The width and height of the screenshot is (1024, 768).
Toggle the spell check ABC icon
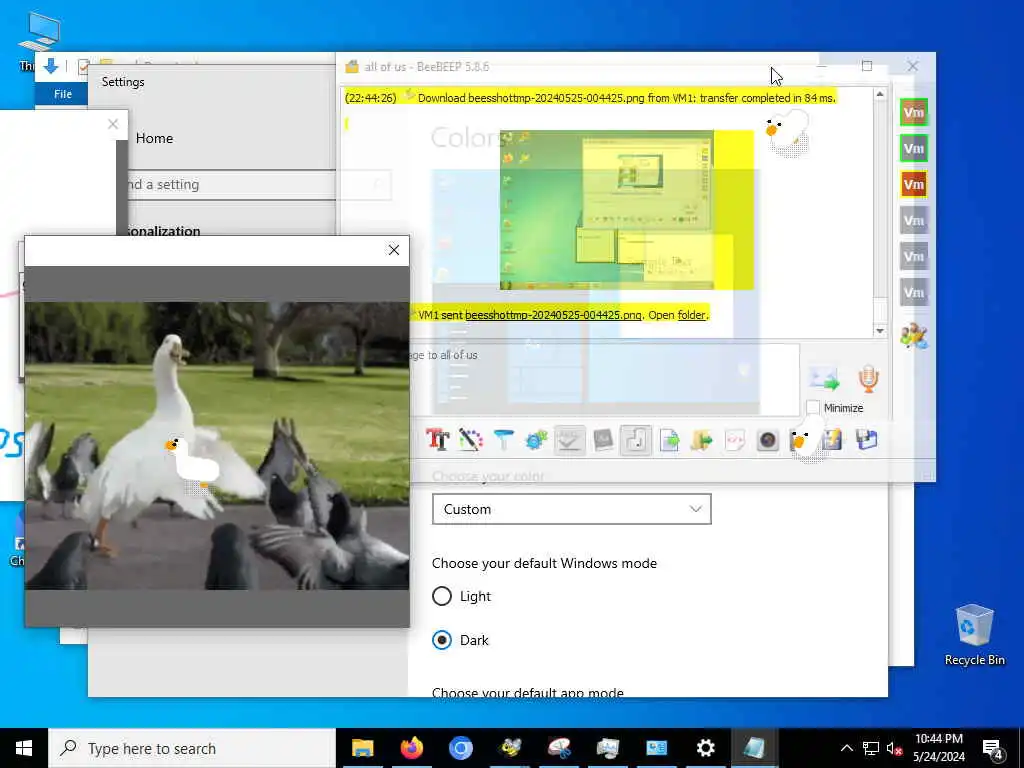tap(569, 440)
